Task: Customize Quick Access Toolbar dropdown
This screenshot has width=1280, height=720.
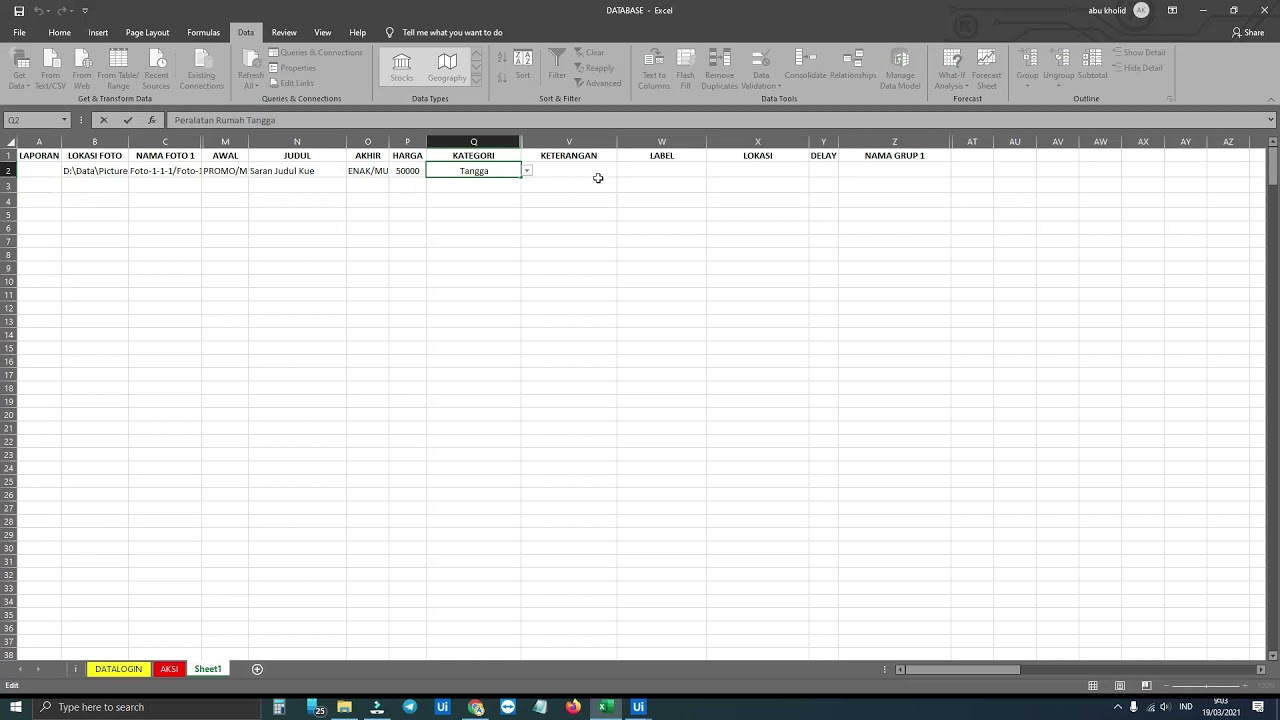Action: [85, 10]
